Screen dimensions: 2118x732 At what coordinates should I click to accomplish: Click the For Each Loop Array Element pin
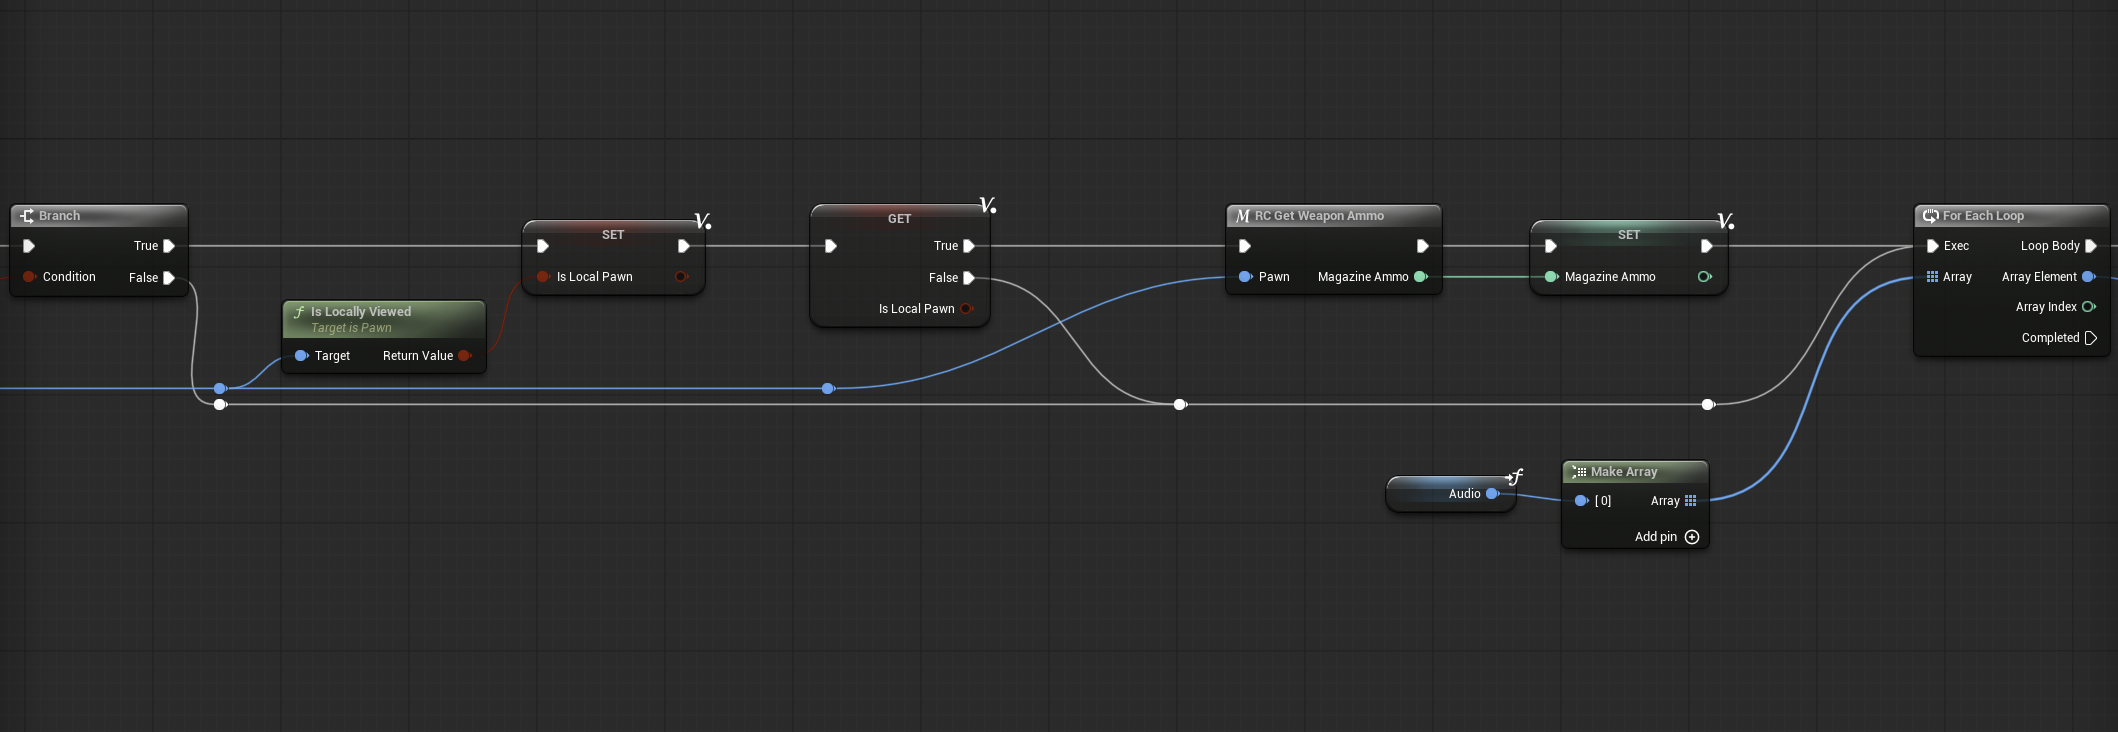pos(2089,277)
